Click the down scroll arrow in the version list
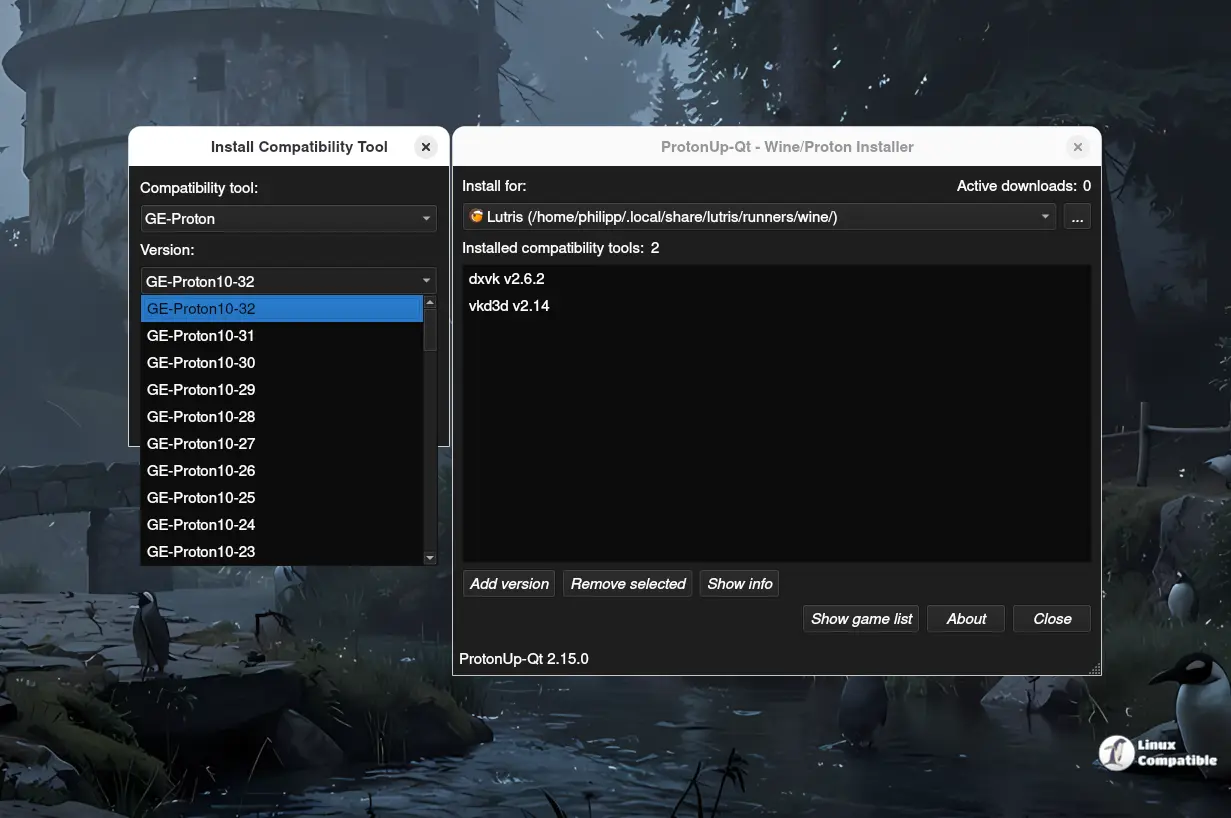This screenshot has height=818, width=1231. (430, 556)
